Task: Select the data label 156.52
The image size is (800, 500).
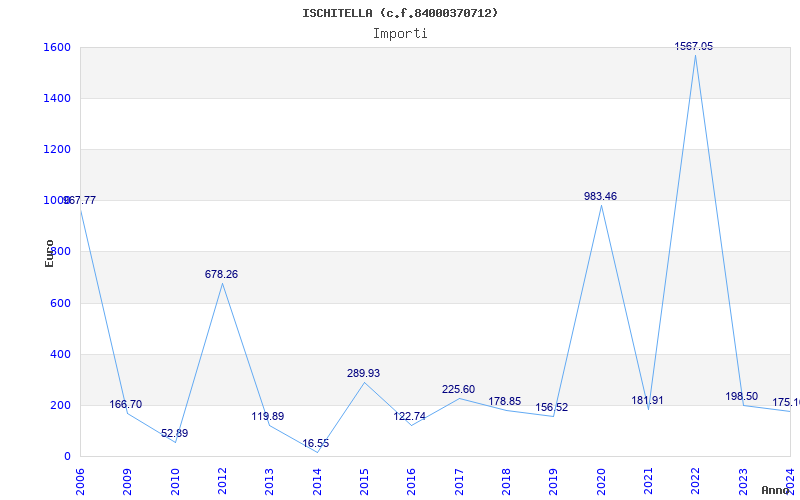Action: pos(552,408)
